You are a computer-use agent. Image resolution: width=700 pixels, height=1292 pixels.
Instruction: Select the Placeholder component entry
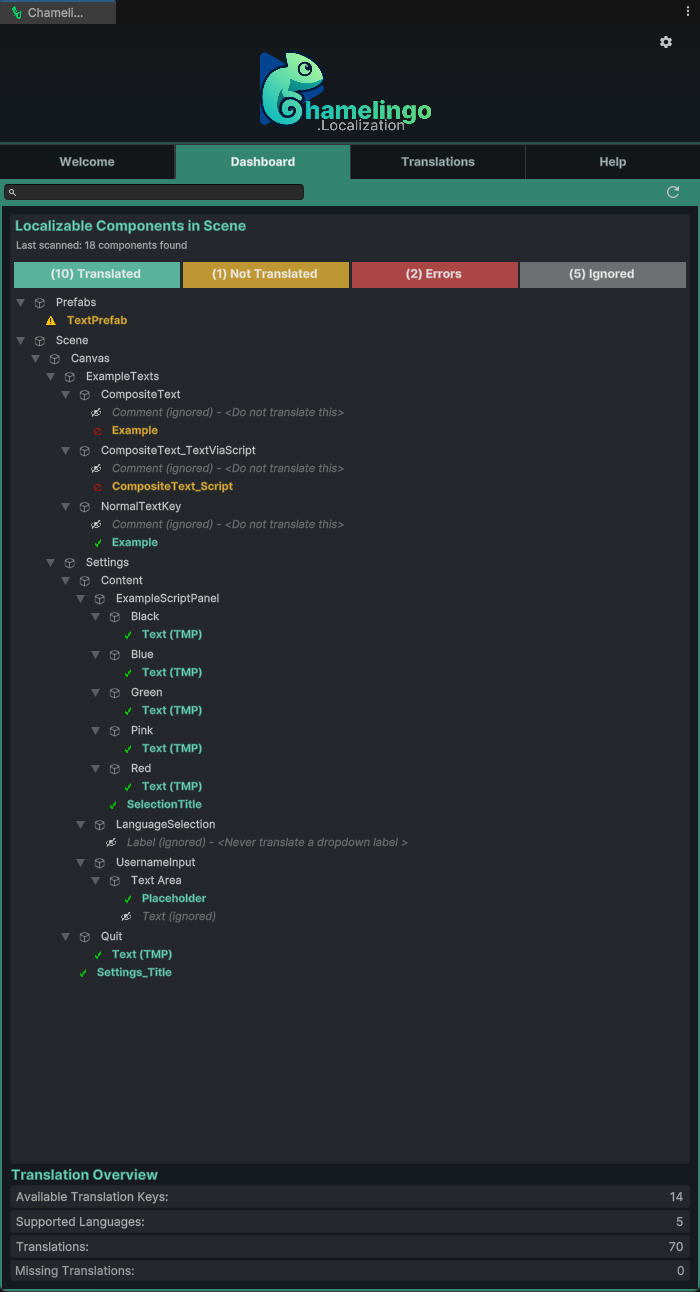click(173, 899)
